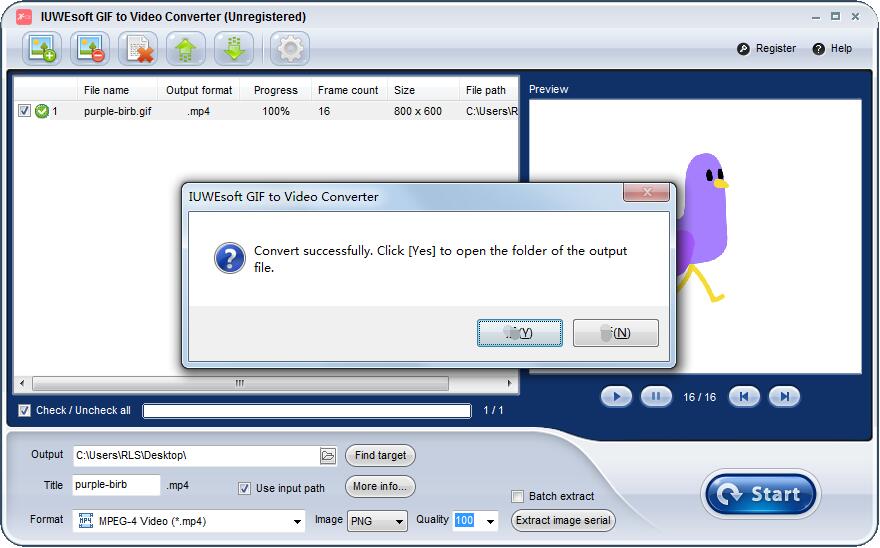Go to next frame in preview

tap(785, 396)
